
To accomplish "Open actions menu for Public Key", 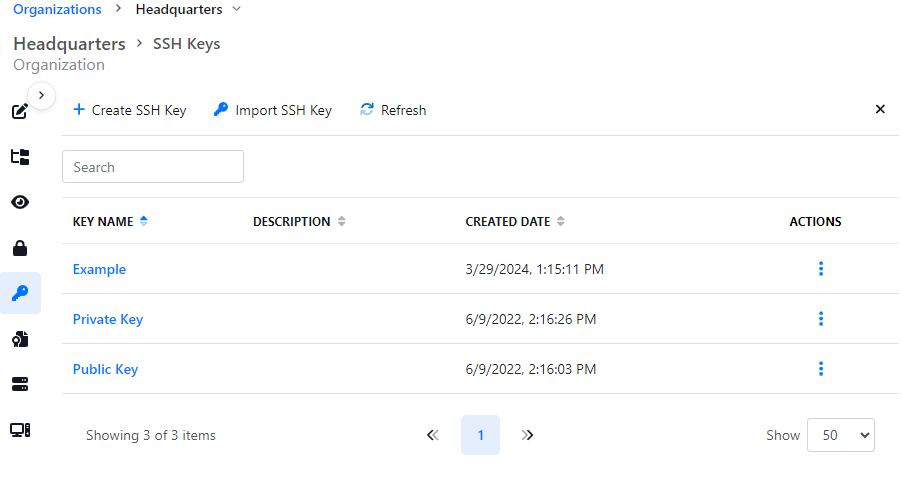I will pos(821,369).
